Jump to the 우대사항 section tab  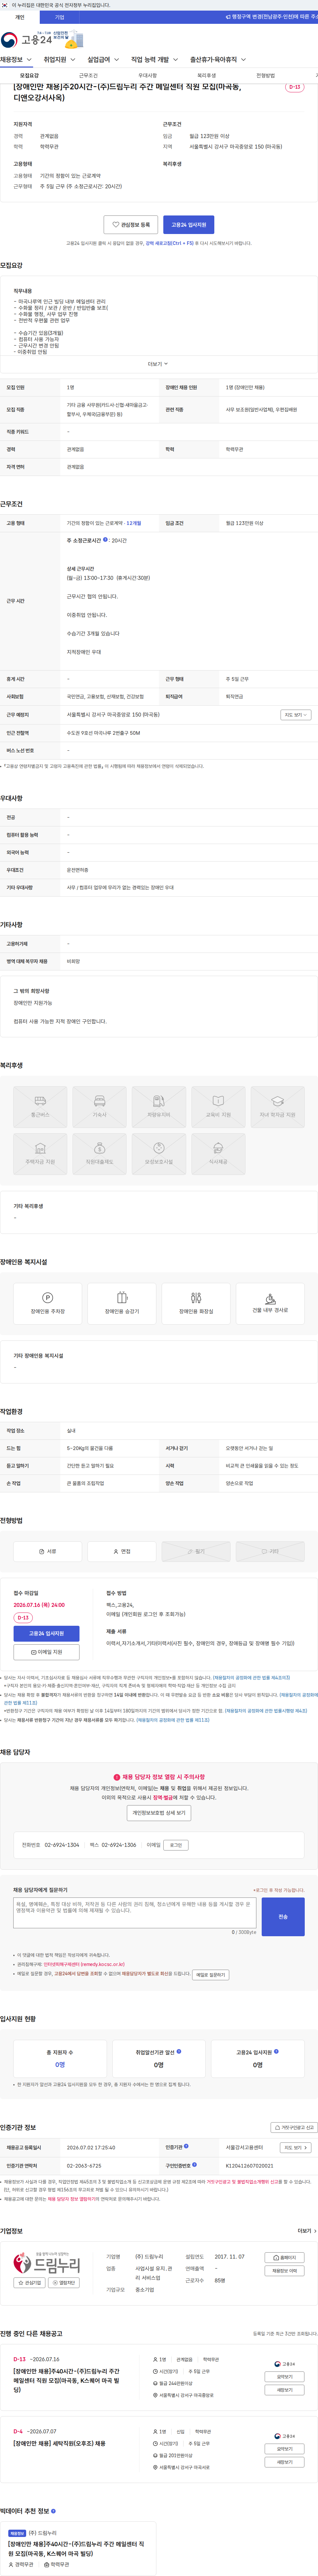tap(147, 76)
